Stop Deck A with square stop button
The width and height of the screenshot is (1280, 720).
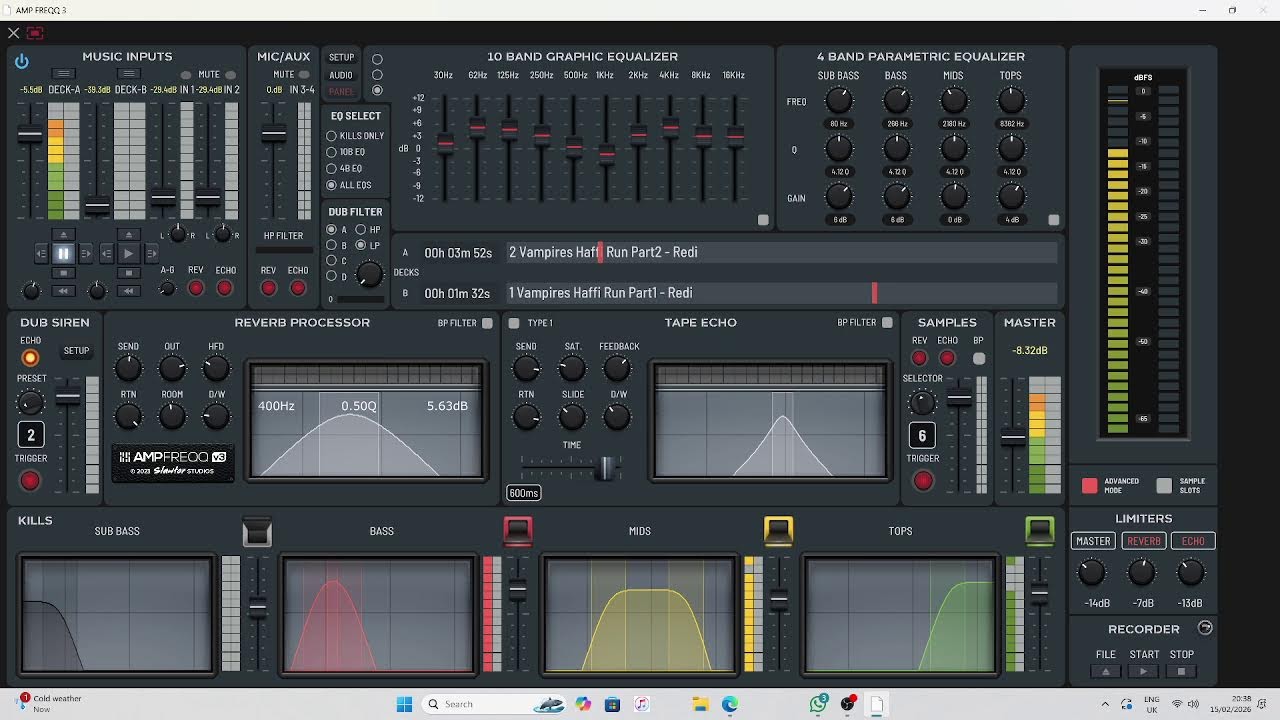[x=63, y=273]
